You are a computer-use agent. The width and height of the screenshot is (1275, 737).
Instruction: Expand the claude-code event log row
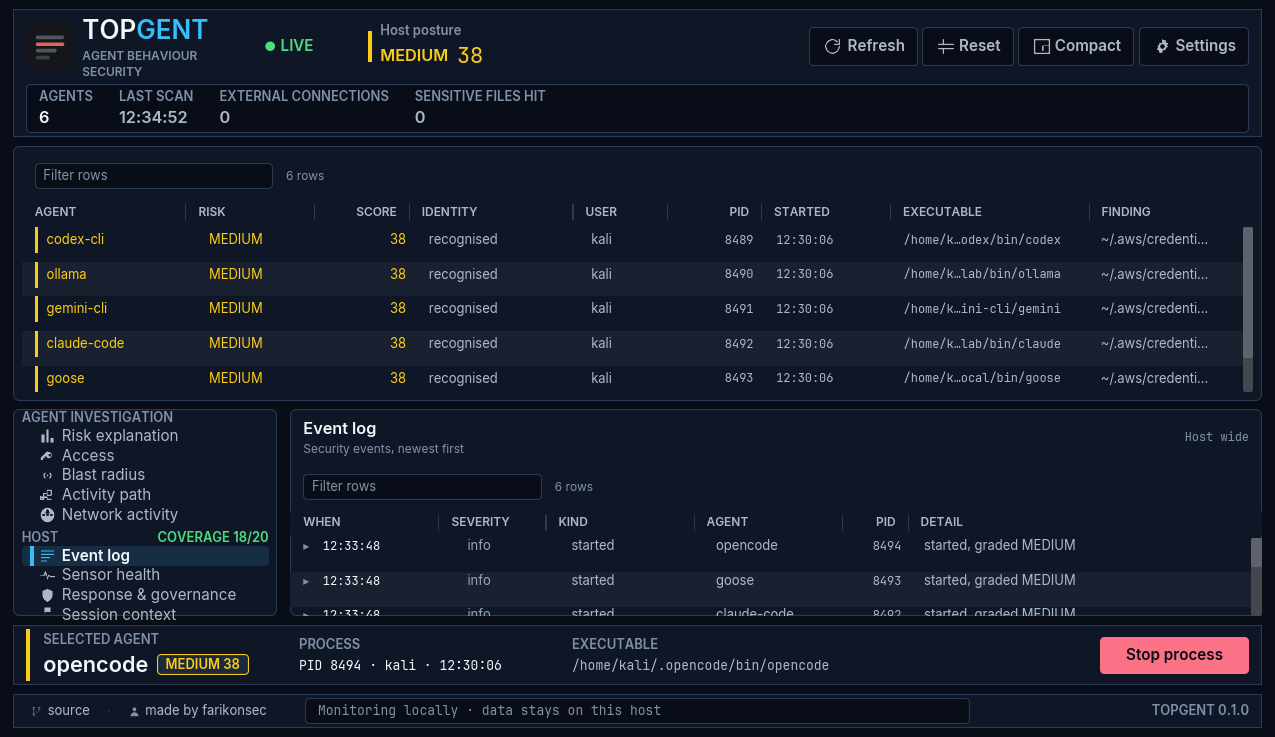pyautogui.click(x=306, y=612)
